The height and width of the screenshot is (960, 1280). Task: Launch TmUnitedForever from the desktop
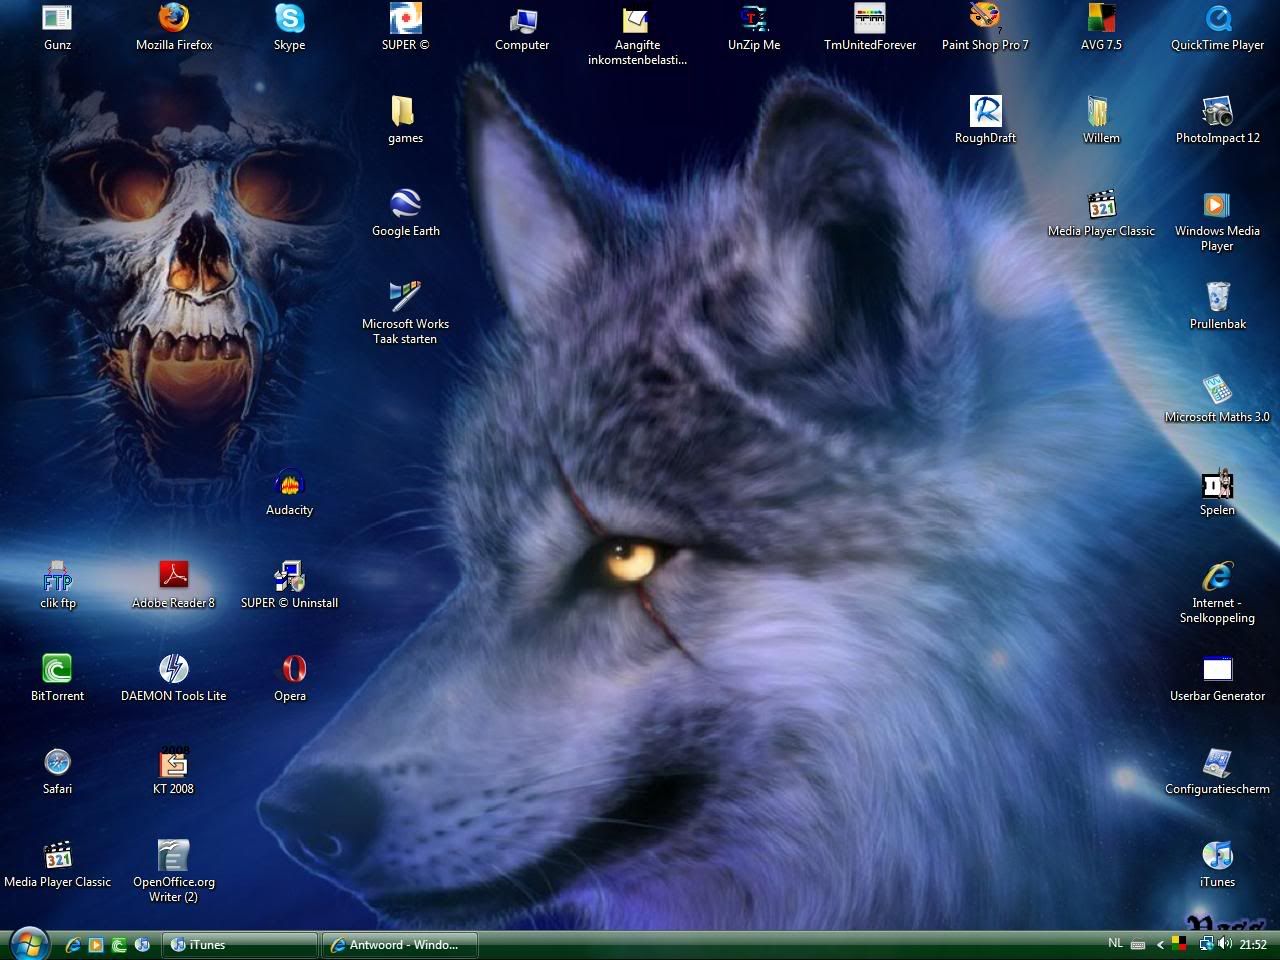click(x=870, y=27)
